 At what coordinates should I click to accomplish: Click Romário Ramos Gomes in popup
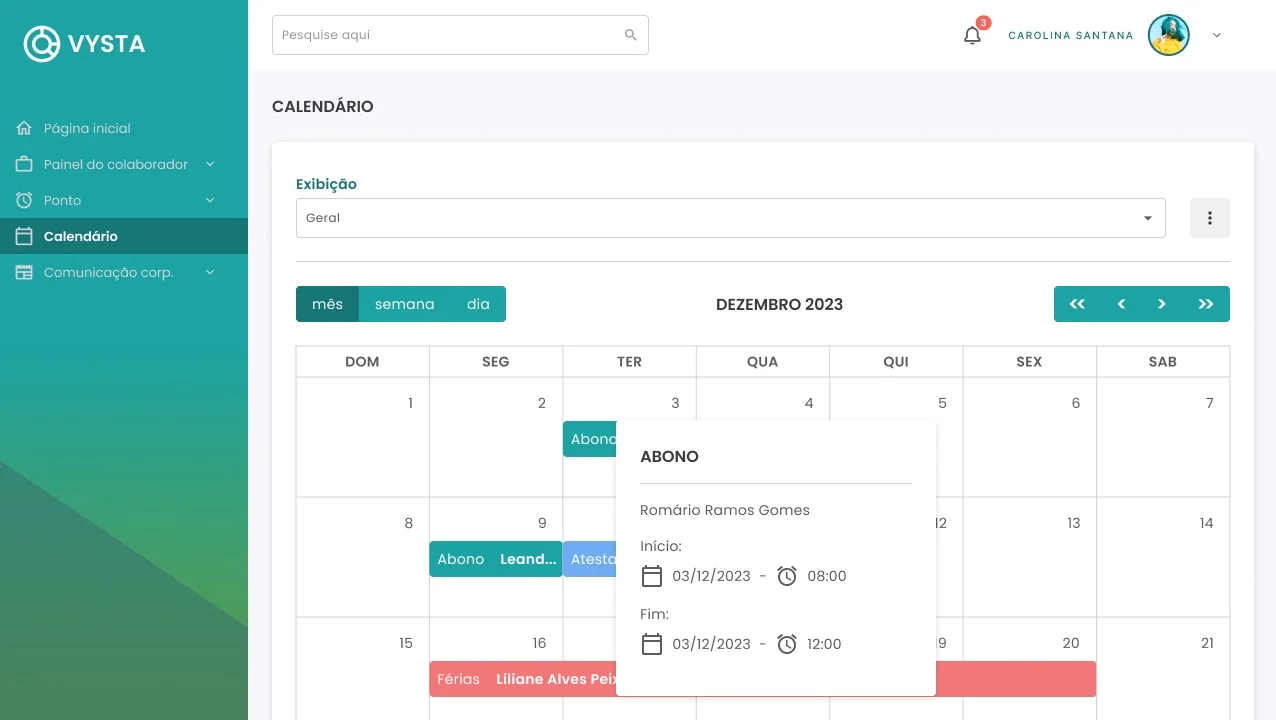pos(725,510)
